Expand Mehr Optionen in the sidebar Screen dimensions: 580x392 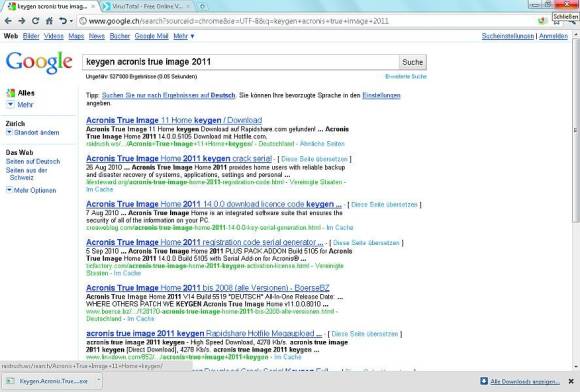[x=31, y=190]
